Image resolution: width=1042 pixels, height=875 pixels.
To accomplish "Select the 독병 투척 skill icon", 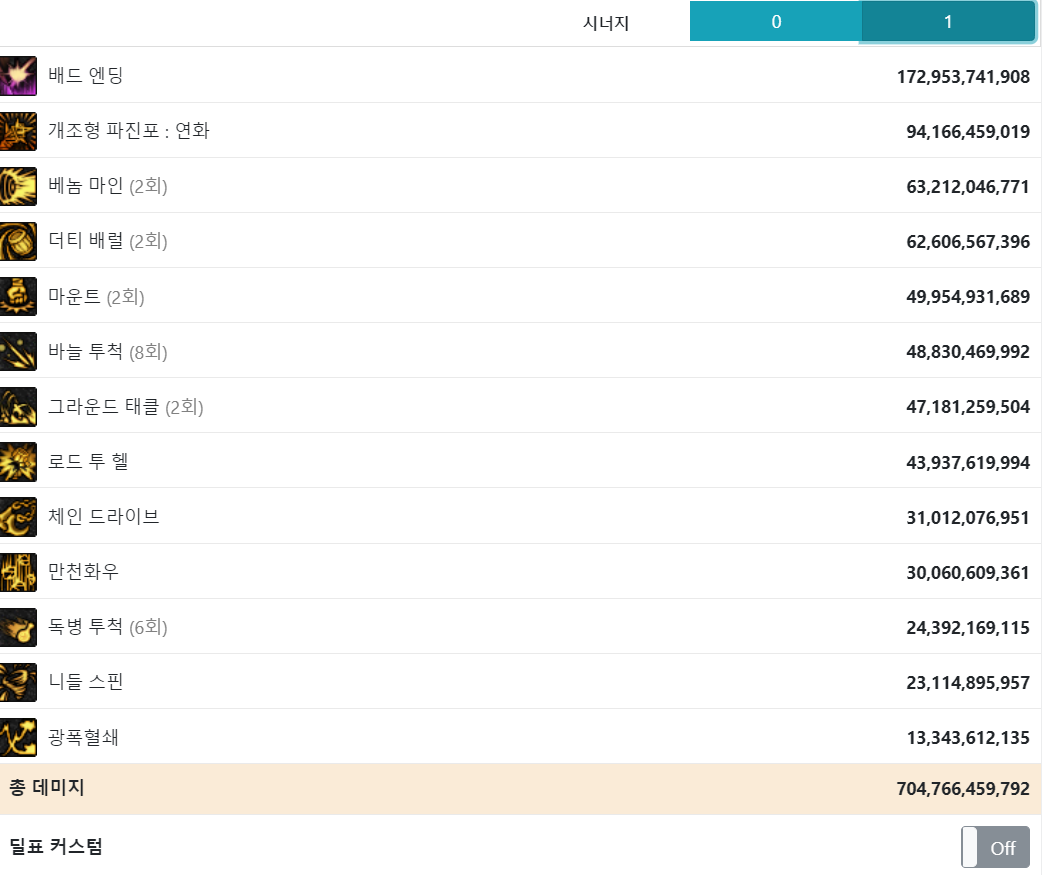I will 18,627.
